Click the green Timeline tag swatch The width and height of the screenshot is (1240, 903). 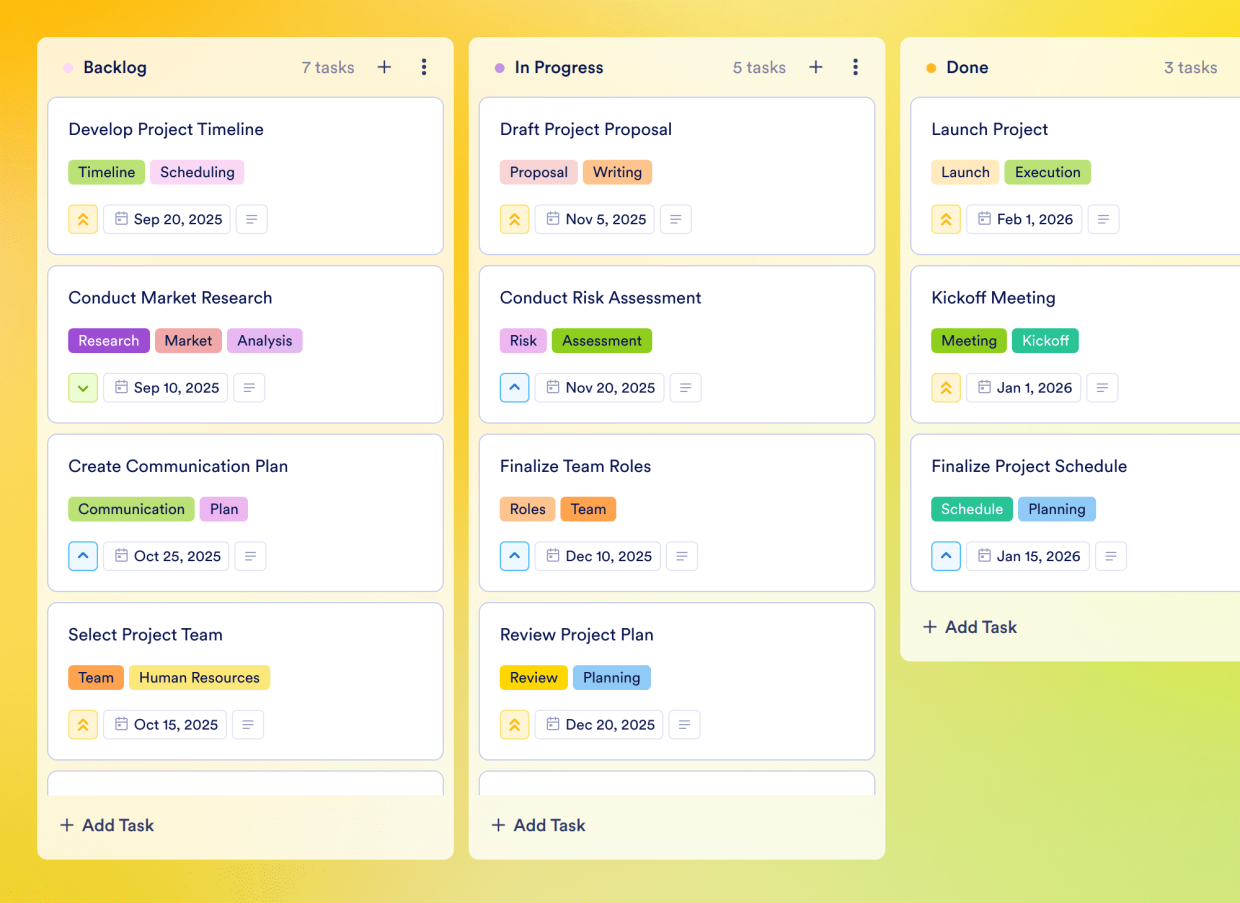(x=106, y=172)
